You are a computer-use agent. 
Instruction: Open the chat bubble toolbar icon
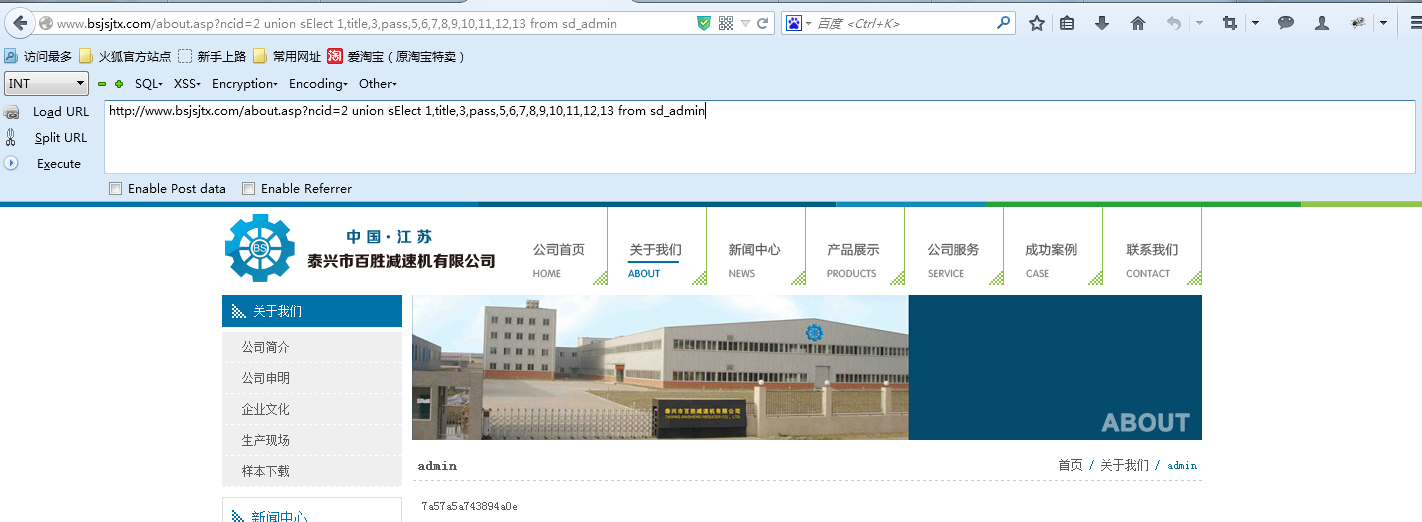point(1286,23)
